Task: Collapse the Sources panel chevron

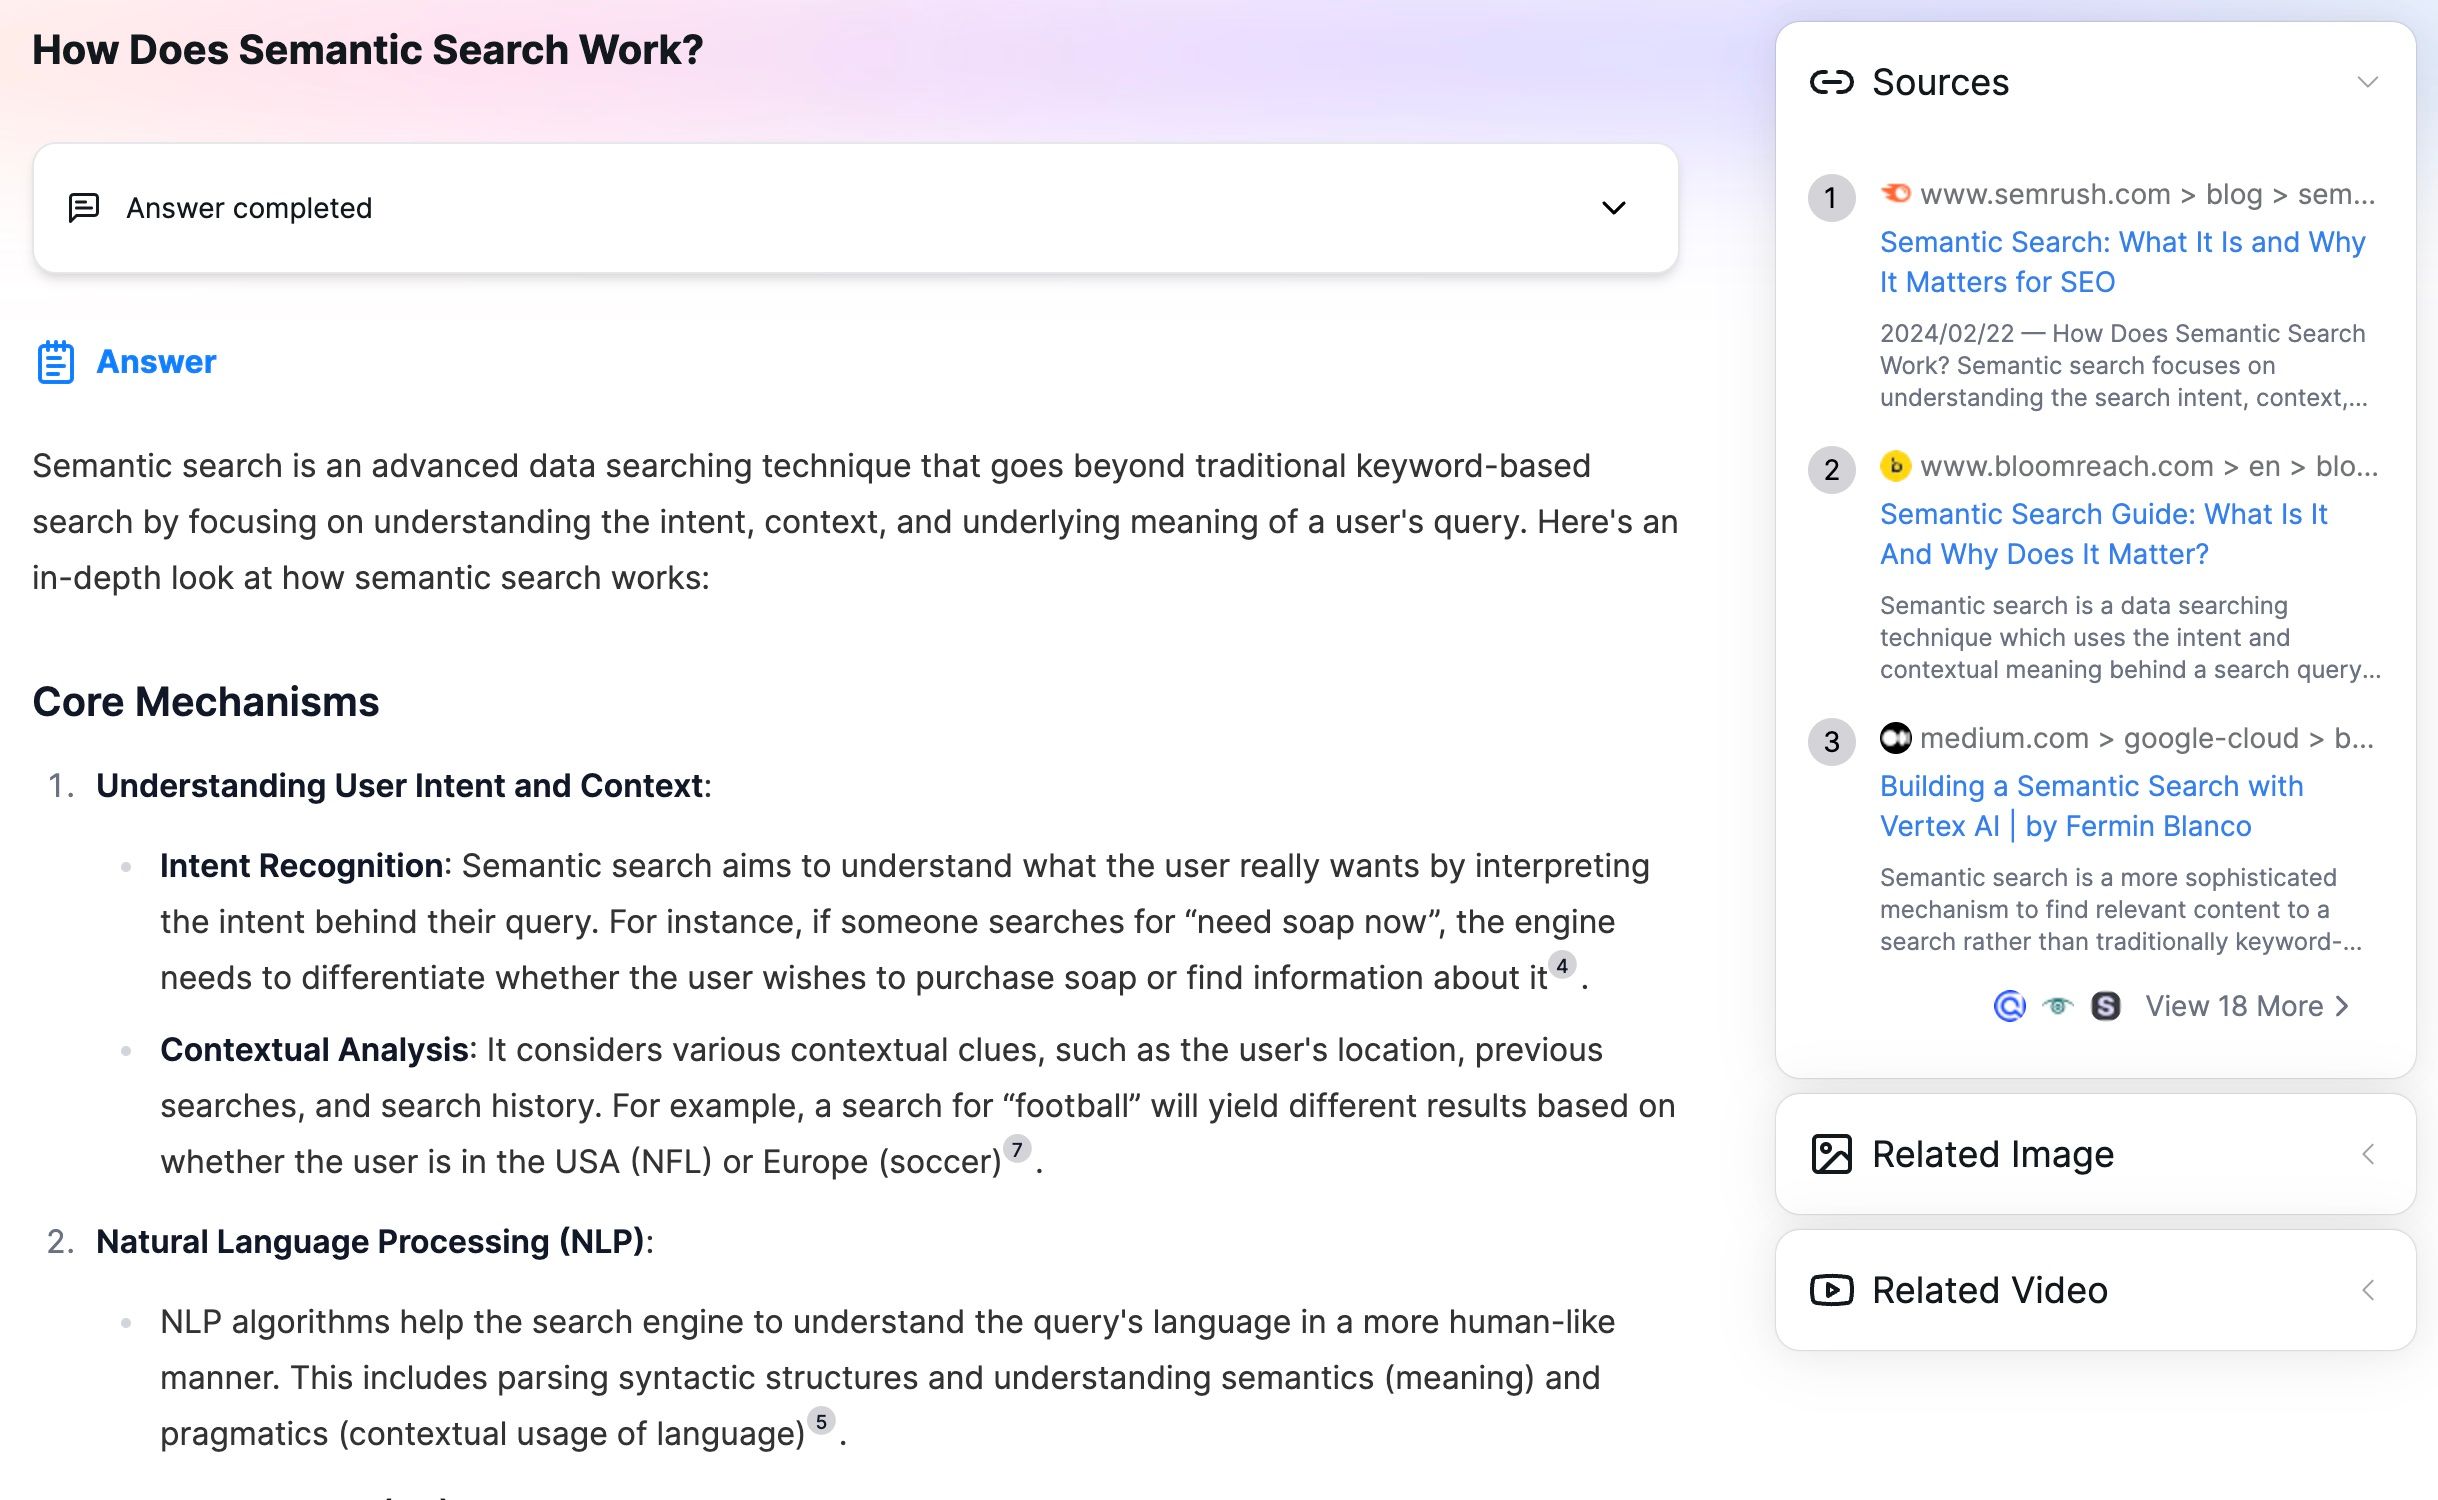Action: [x=2367, y=82]
